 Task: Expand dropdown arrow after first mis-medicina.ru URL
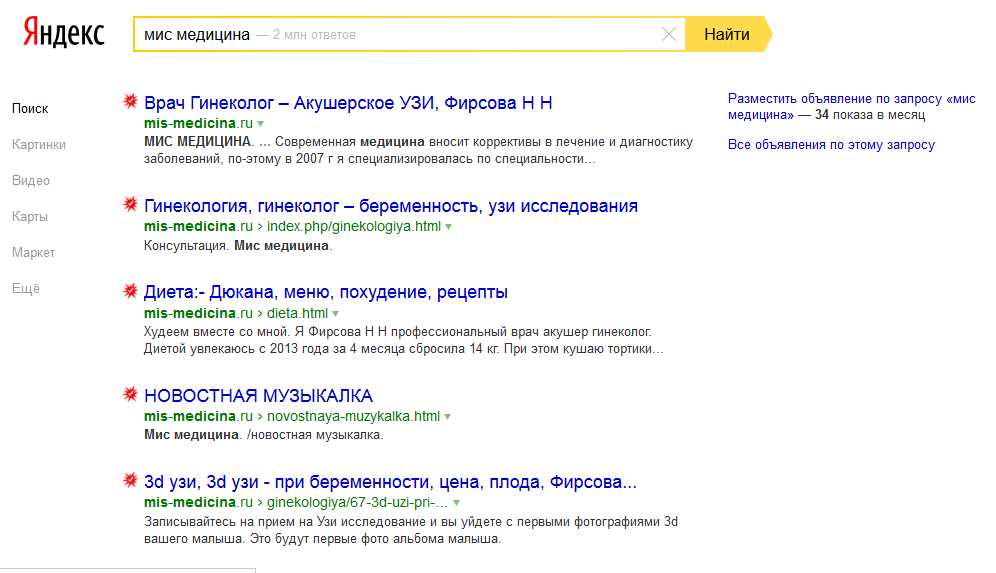(260, 124)
